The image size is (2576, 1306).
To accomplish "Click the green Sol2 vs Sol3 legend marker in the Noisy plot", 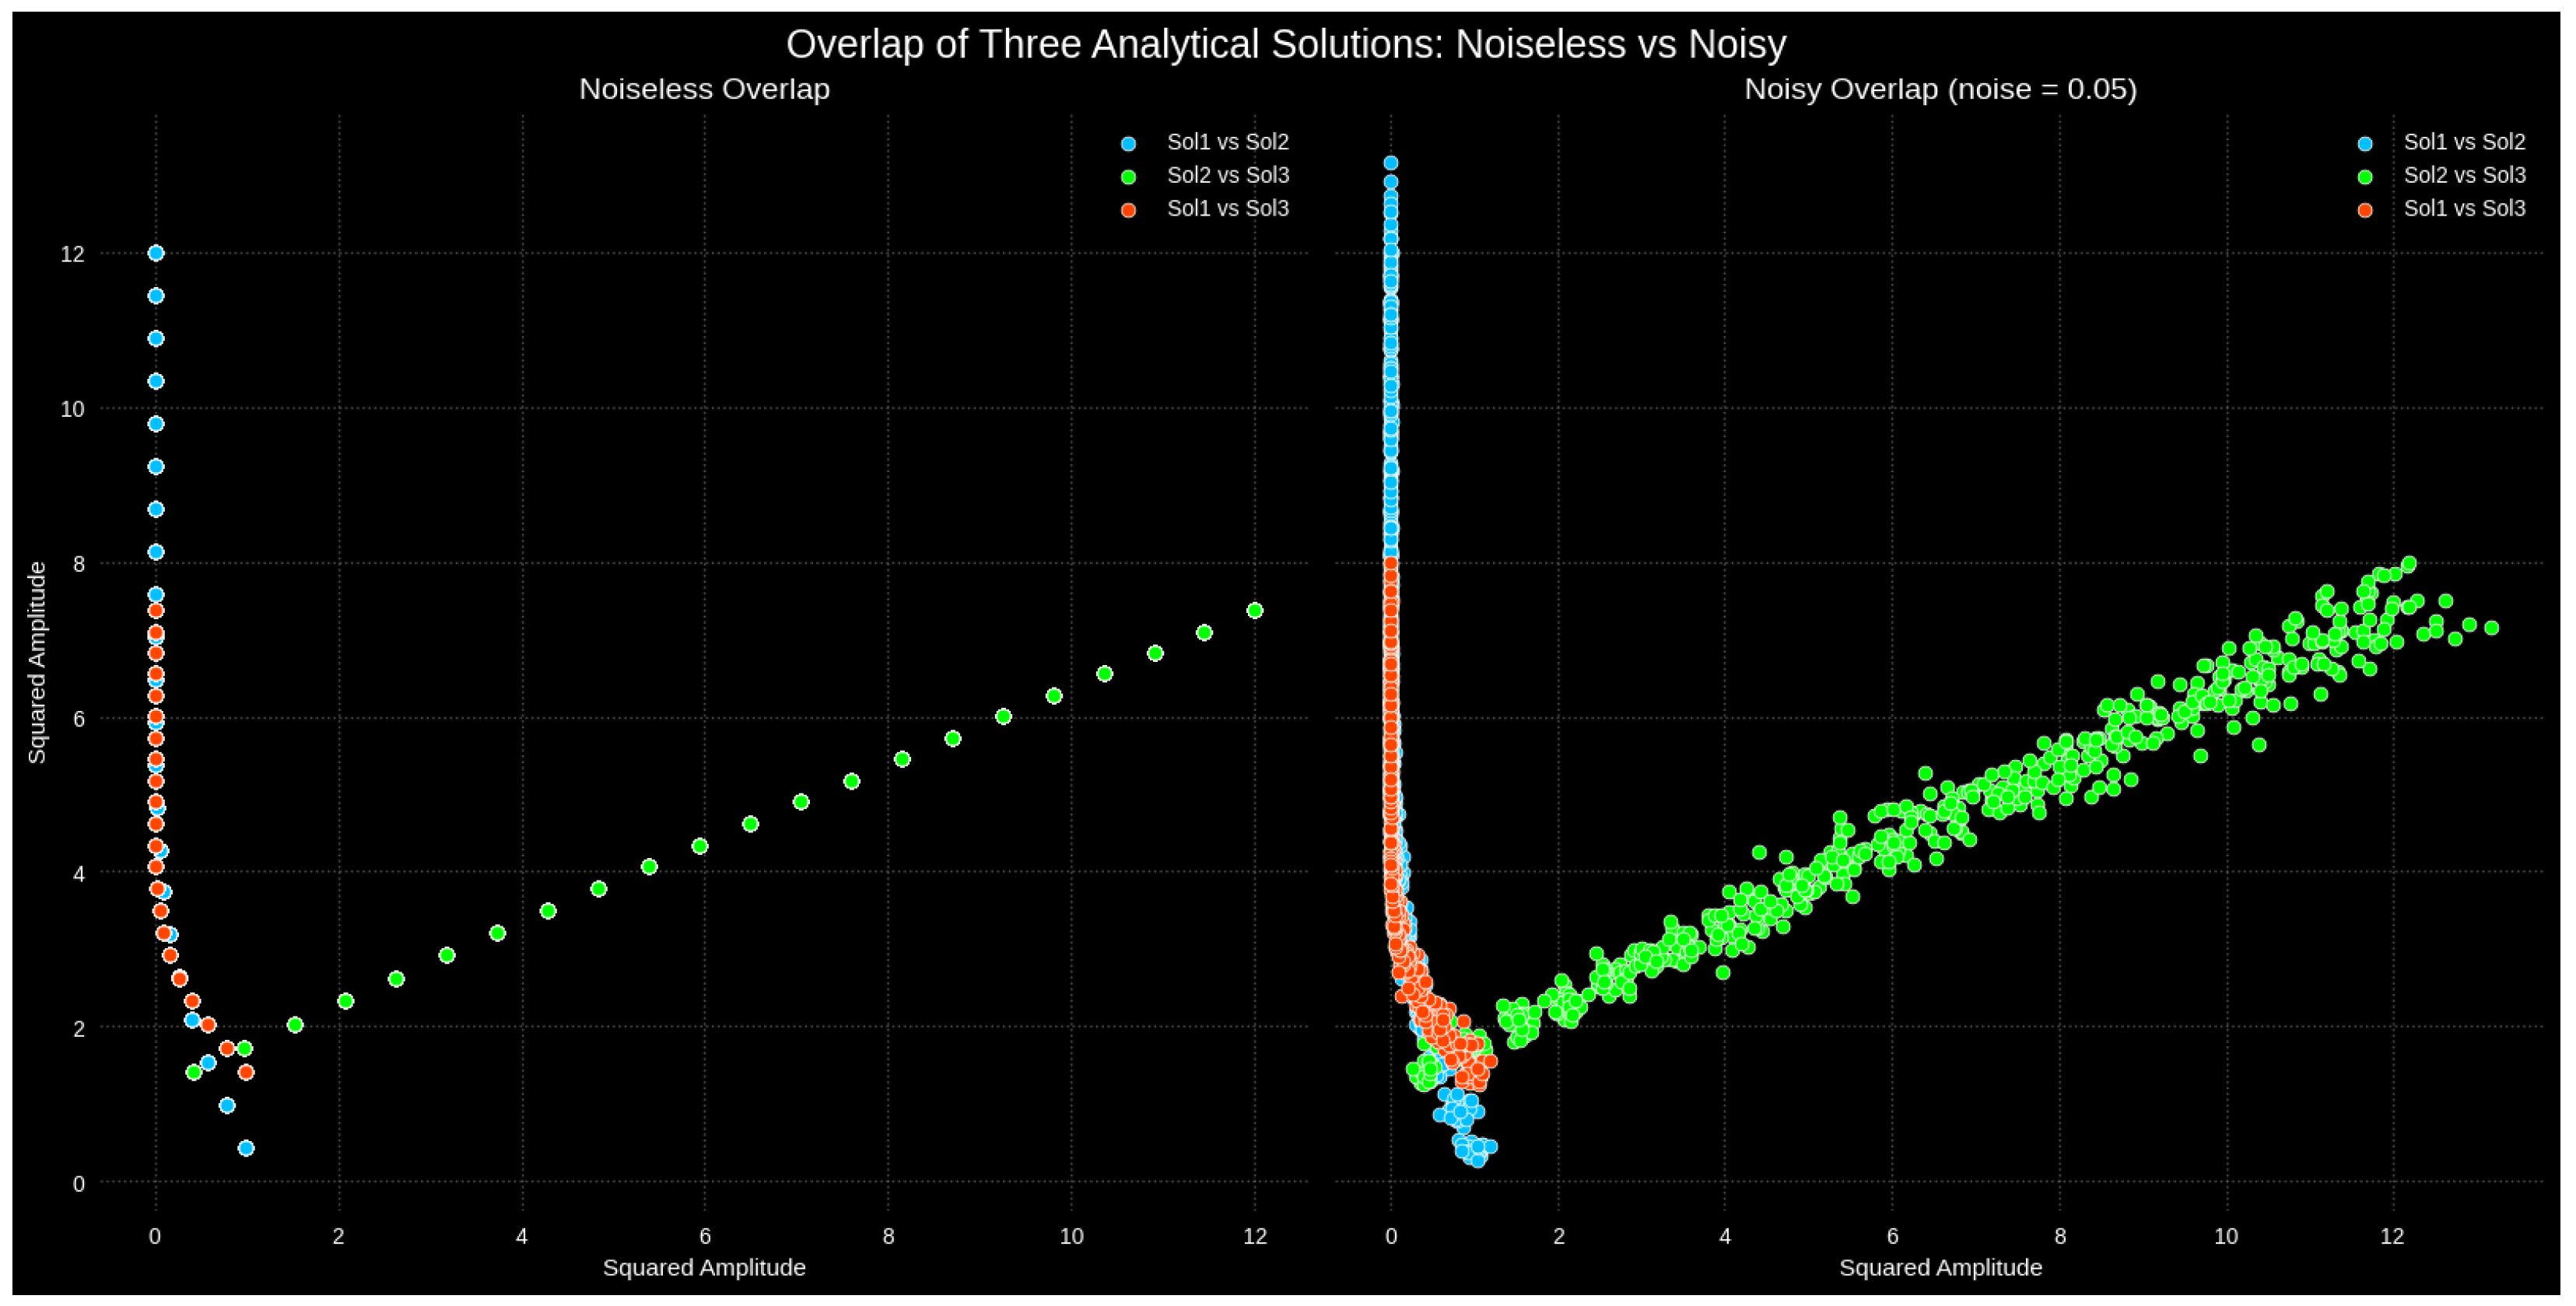I will pos(2364,177).
